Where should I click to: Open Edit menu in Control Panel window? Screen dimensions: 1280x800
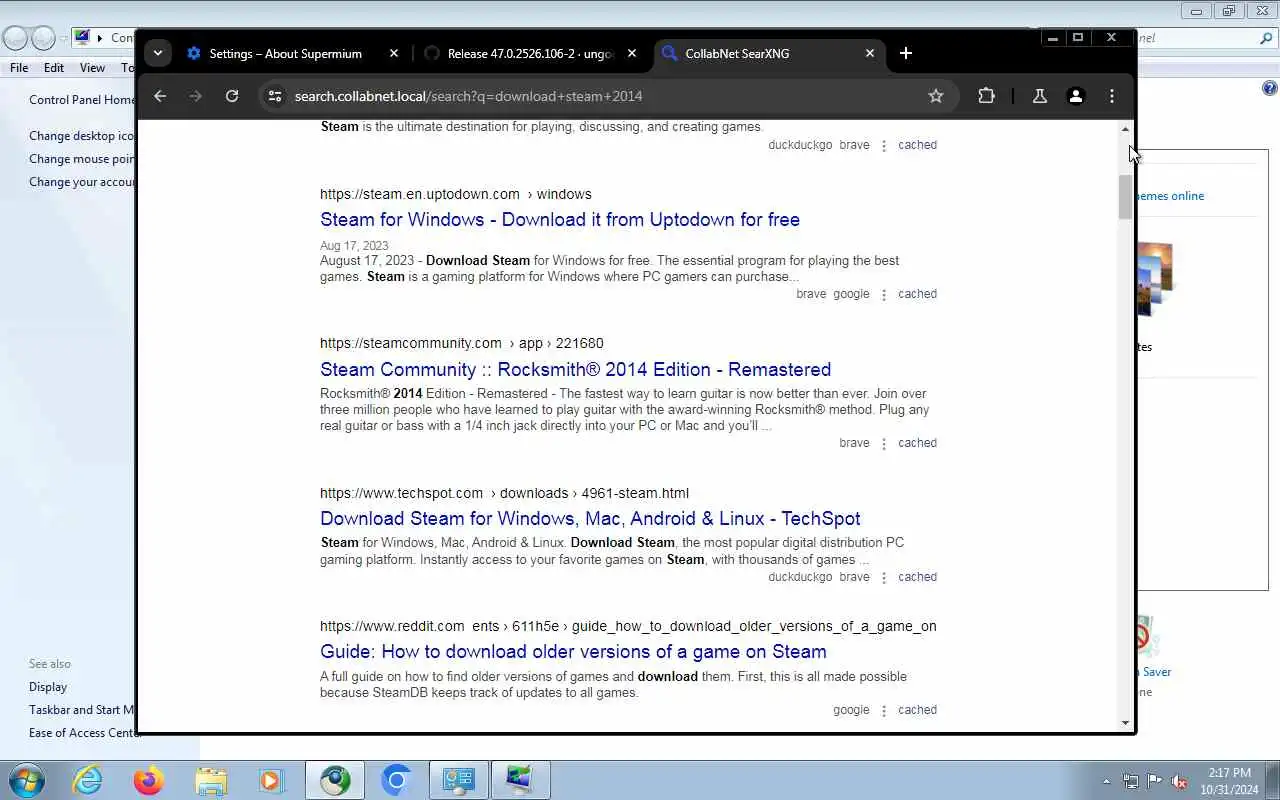54,68
